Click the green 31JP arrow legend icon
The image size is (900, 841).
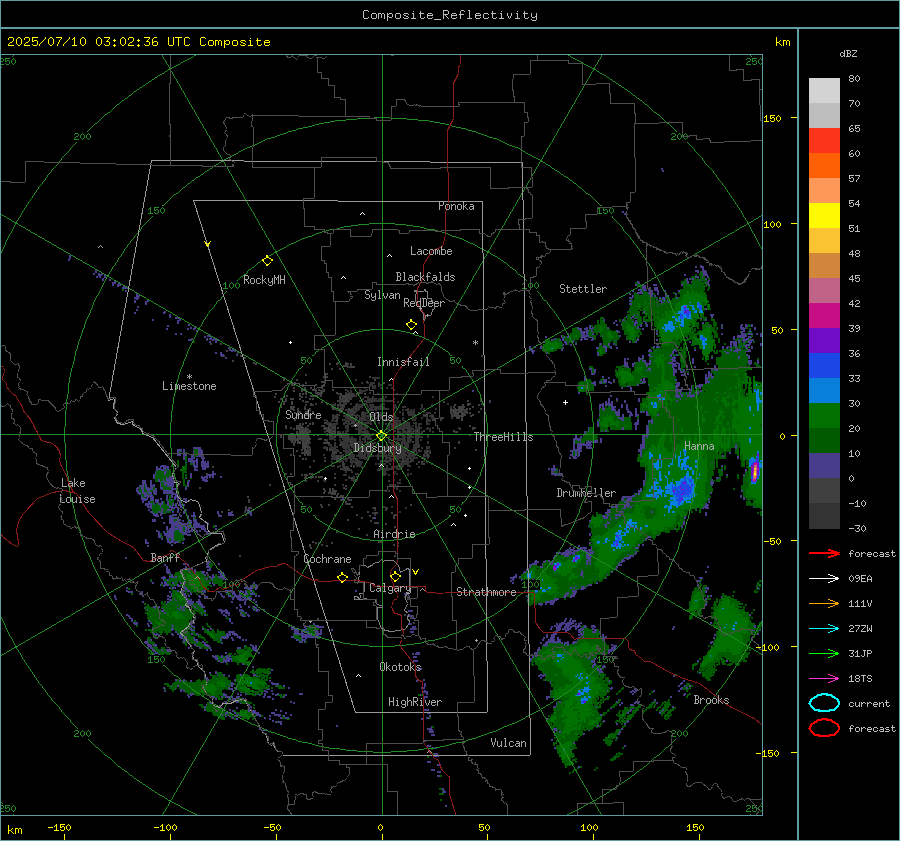[x=824, y=653]
